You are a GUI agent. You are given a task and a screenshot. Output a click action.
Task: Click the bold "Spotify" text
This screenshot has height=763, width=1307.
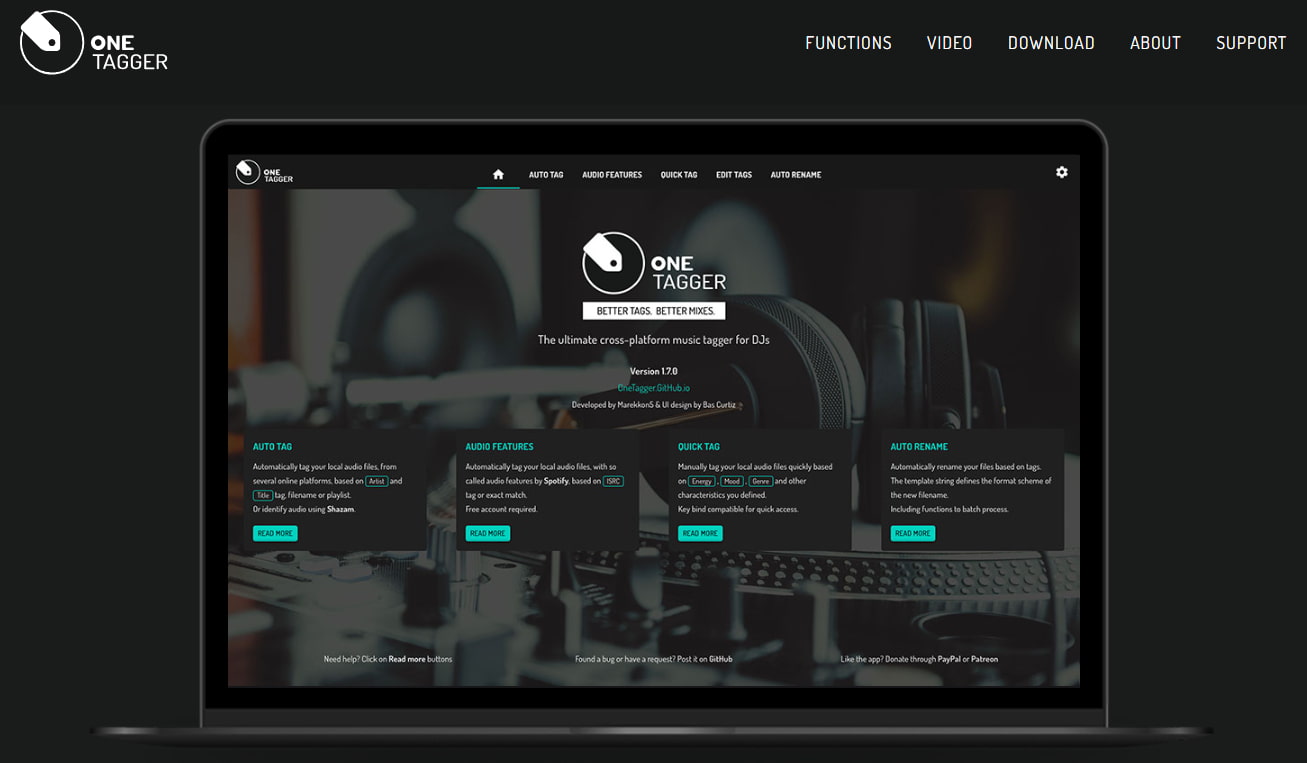coord(556,481)
